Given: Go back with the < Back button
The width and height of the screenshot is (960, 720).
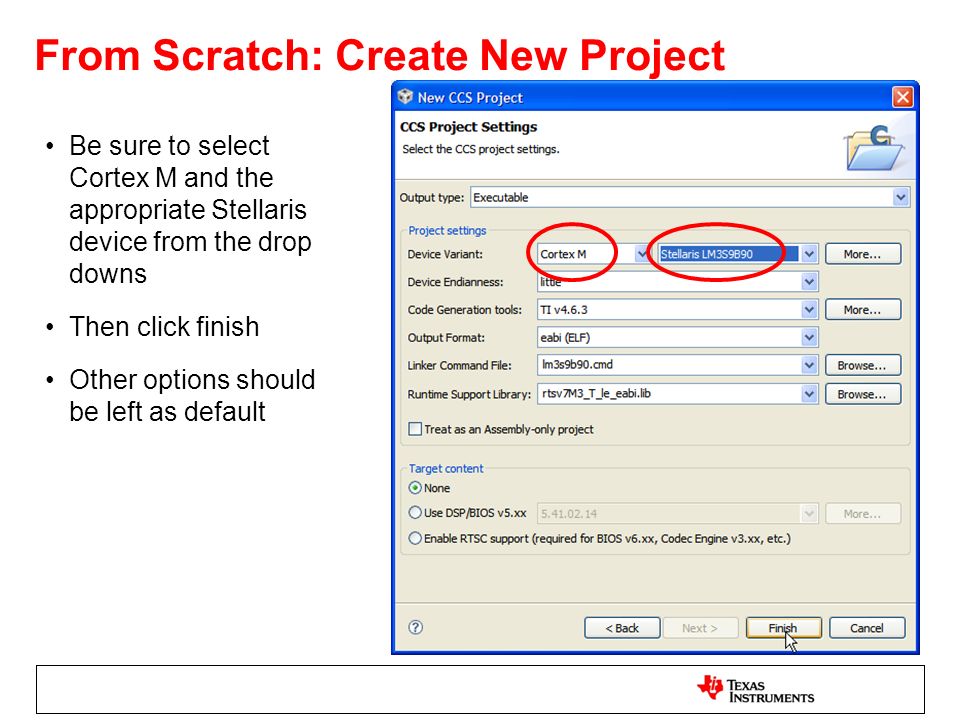Looking at the screenshot, I should [622, 628].
